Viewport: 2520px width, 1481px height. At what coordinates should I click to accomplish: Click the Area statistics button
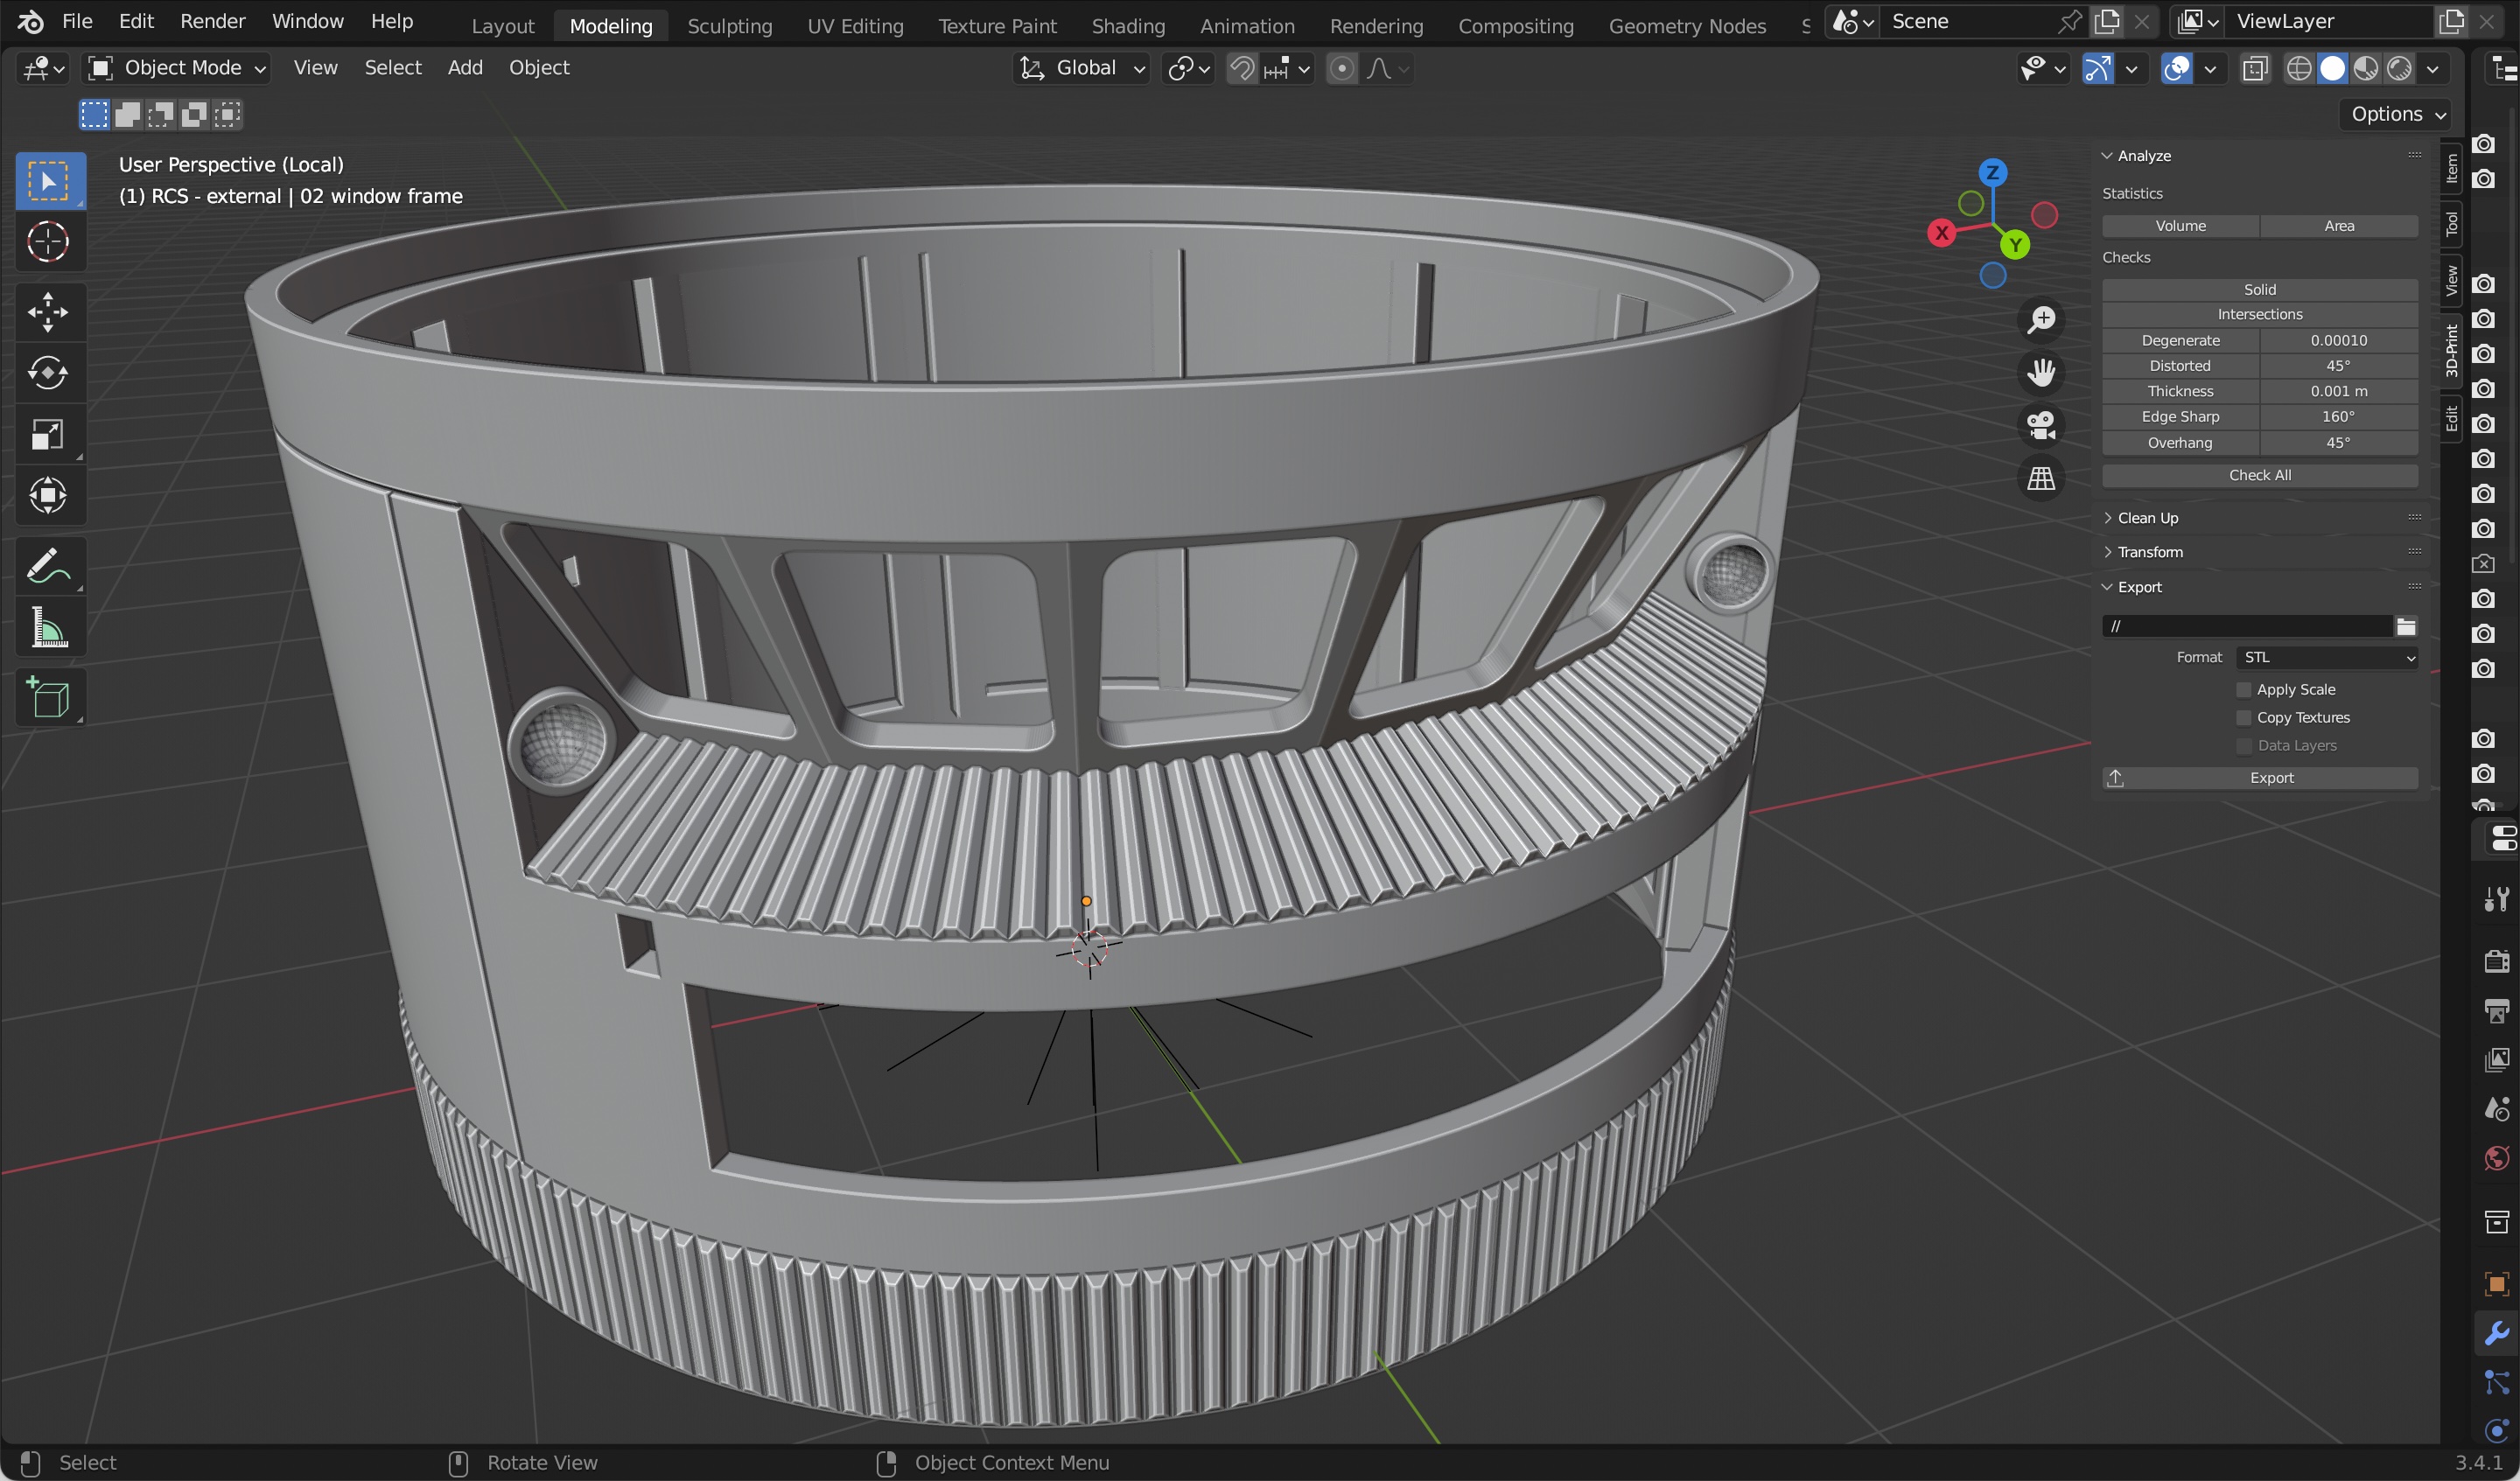(x=2339, y=226)
